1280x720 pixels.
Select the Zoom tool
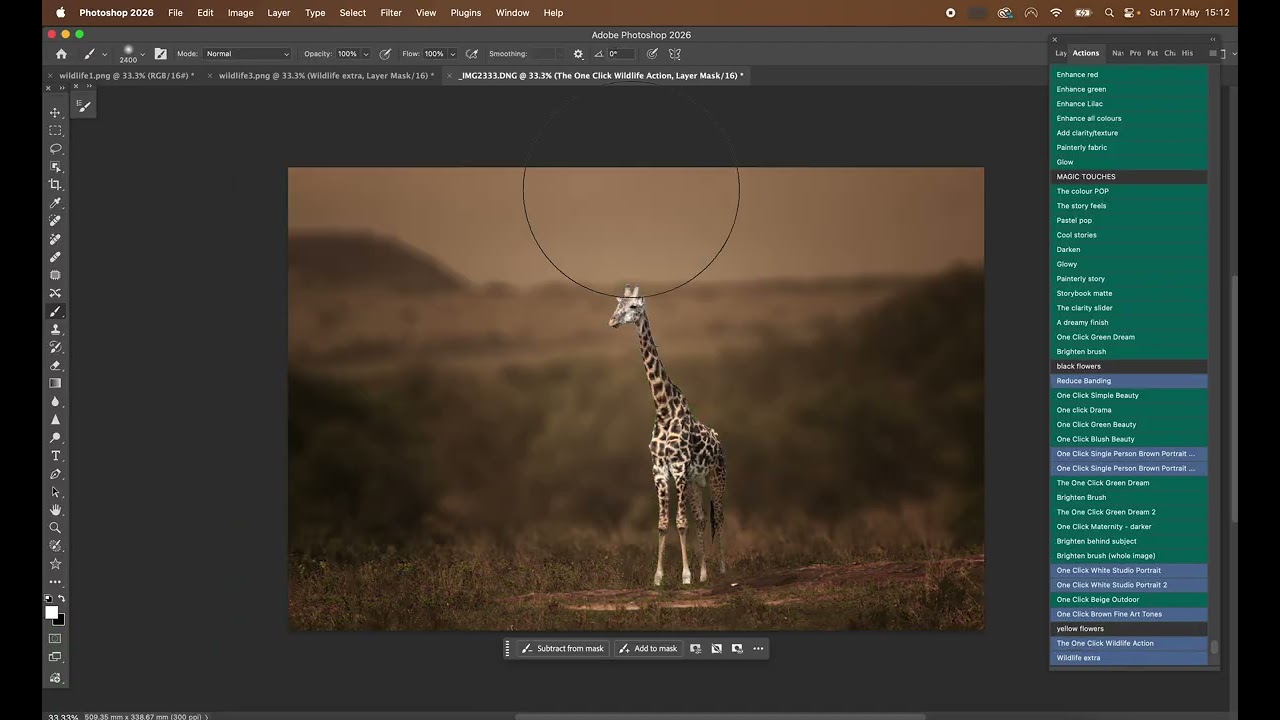tap(55, 527)
